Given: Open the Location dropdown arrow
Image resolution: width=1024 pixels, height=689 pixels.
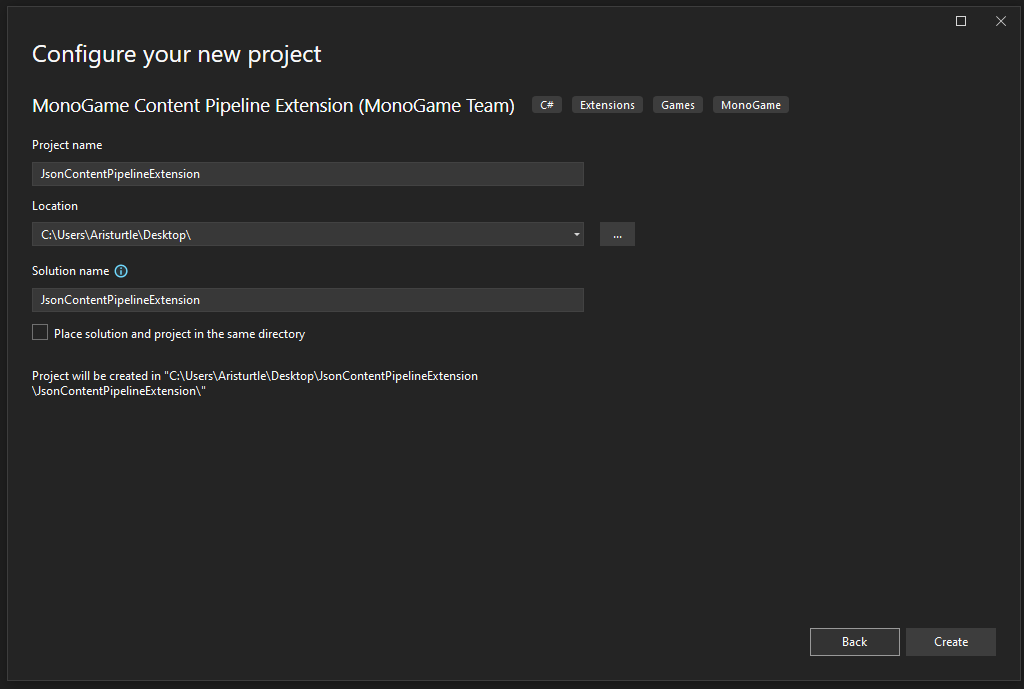Looking at the screenshot, I should 577,234.
